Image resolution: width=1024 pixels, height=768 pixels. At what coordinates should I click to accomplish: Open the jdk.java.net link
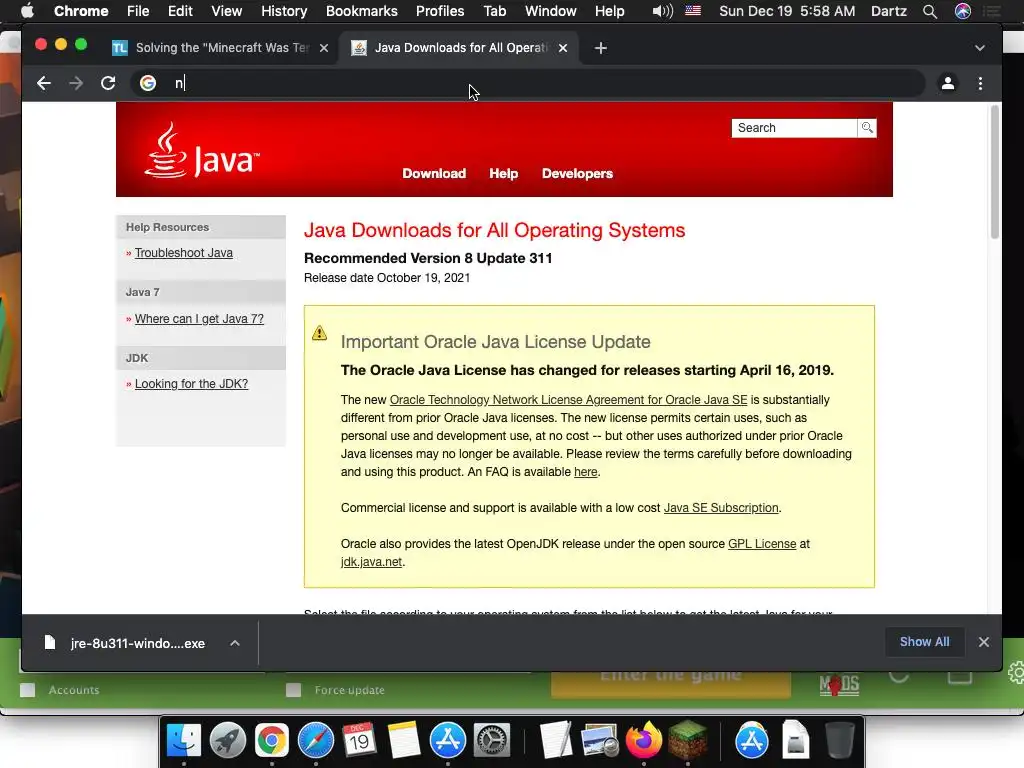(x=371, y=562)
